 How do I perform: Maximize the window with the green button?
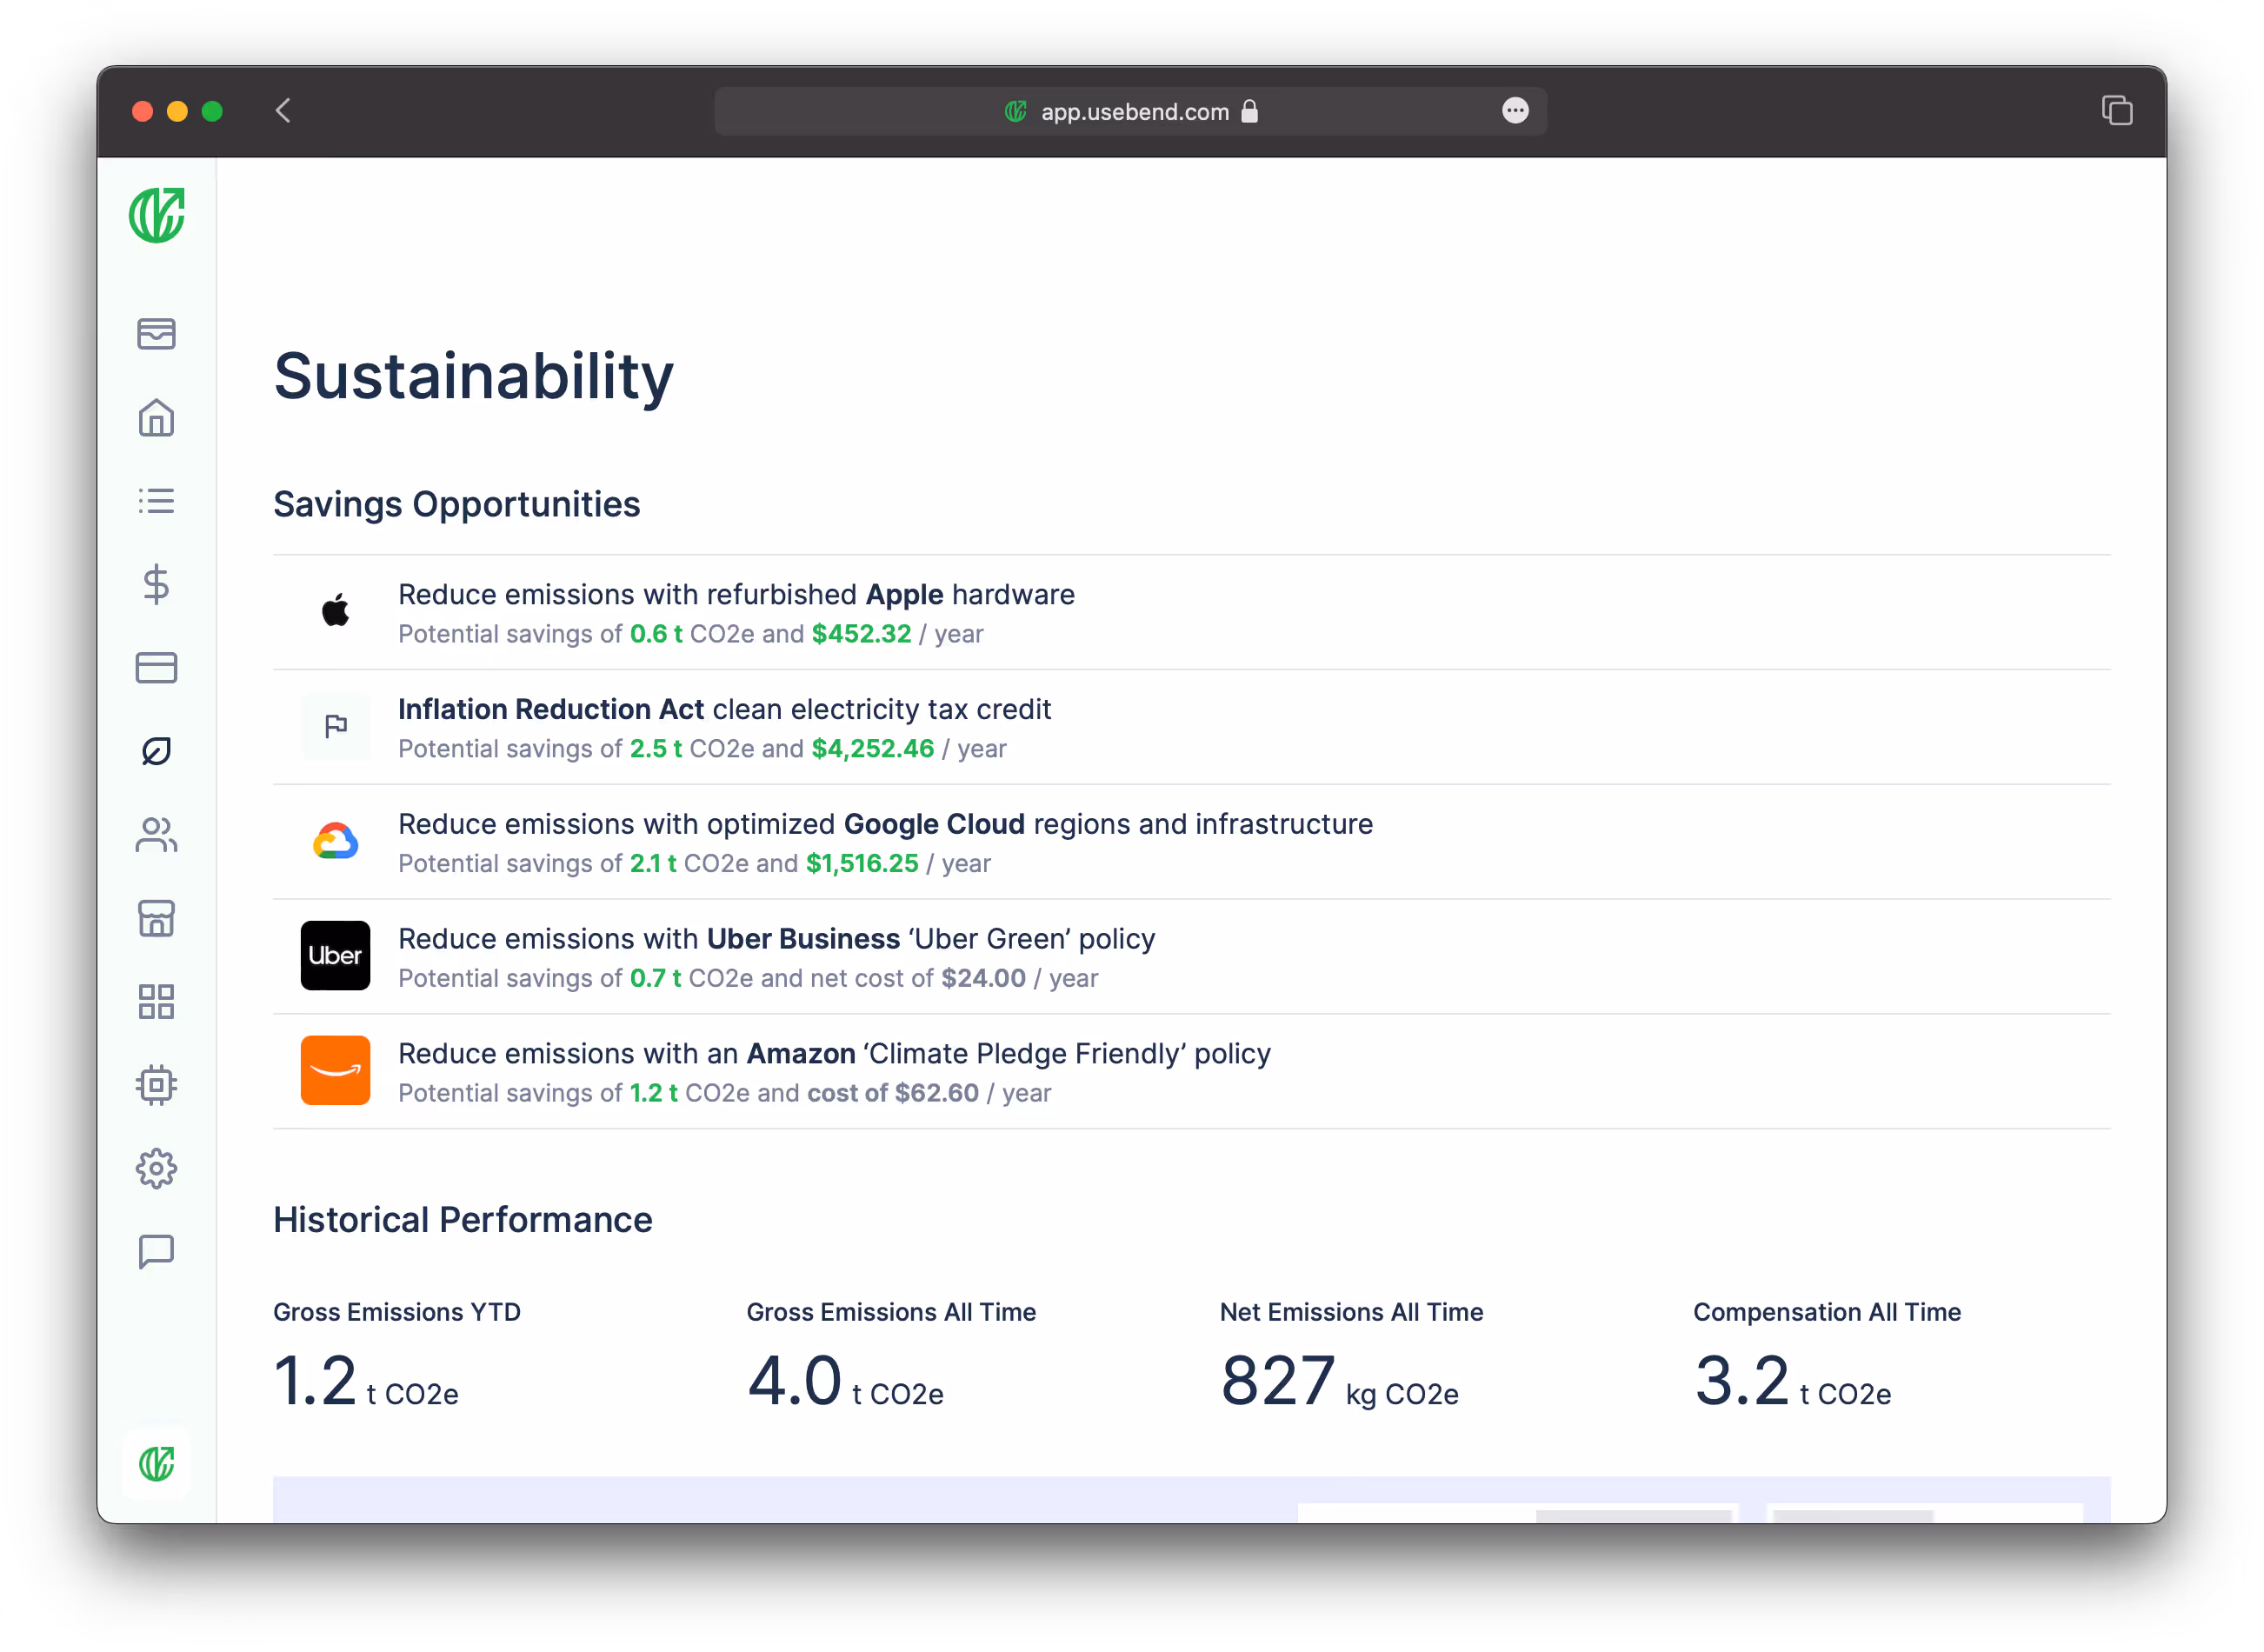212,111
